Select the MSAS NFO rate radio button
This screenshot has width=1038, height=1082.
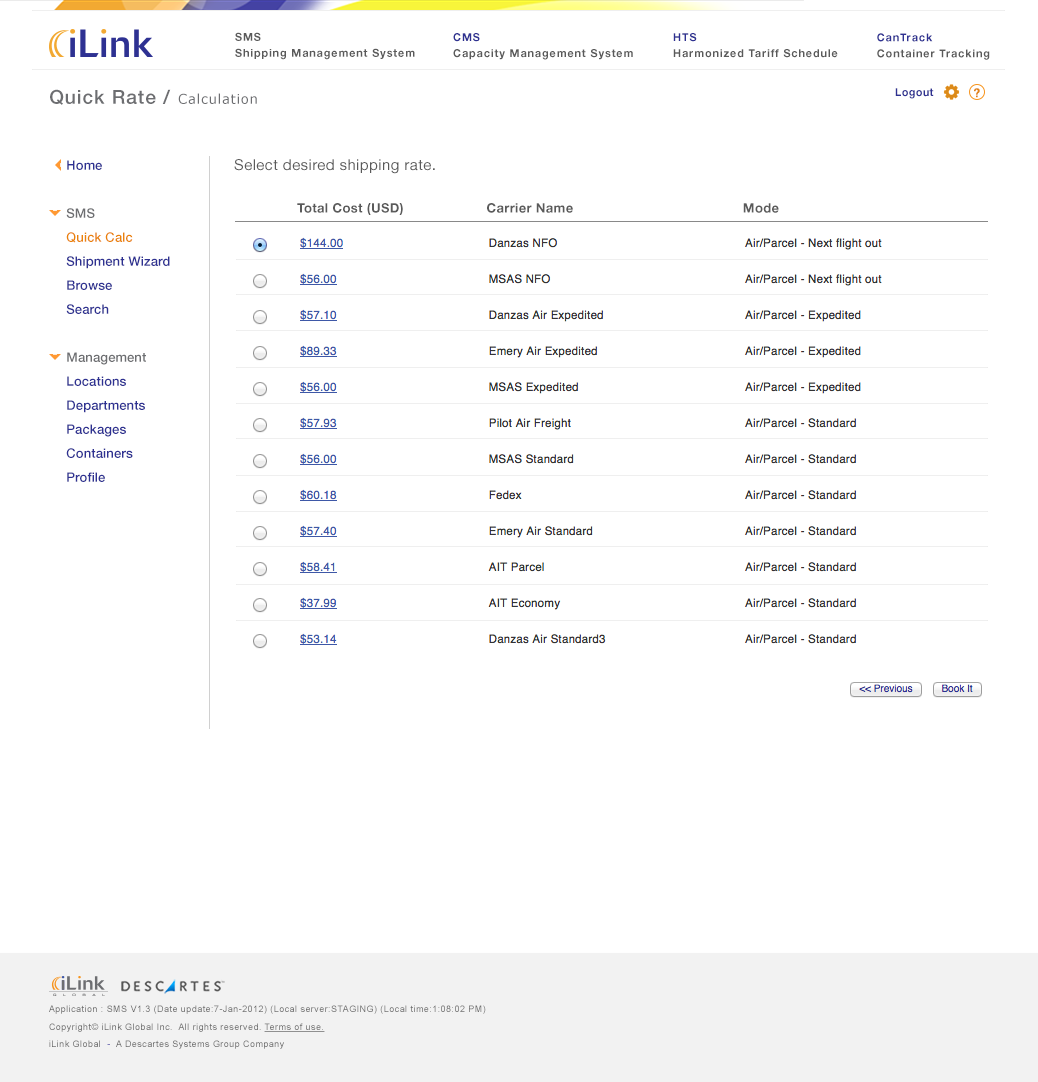point(260,281)
